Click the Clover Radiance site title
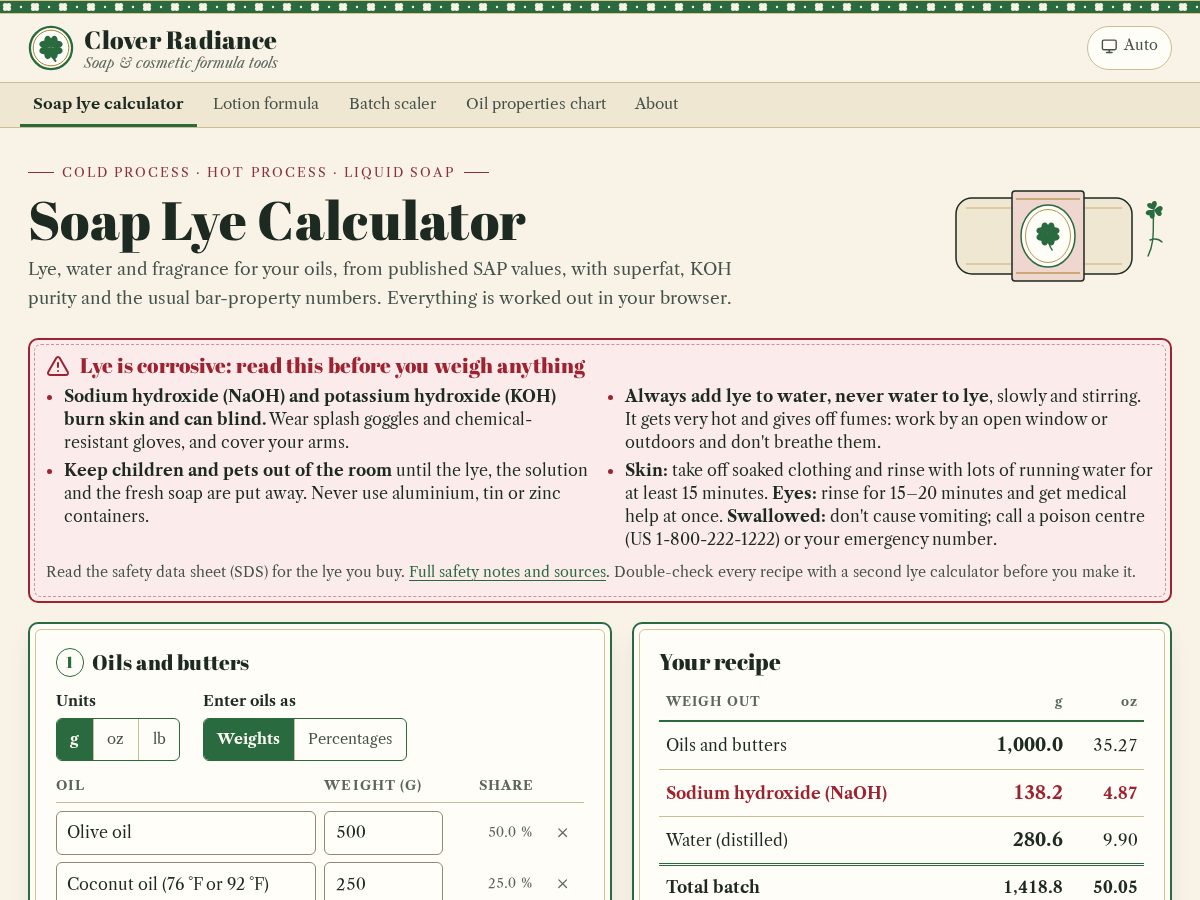This screenshot has width=1200, height=900. (180, 41)
